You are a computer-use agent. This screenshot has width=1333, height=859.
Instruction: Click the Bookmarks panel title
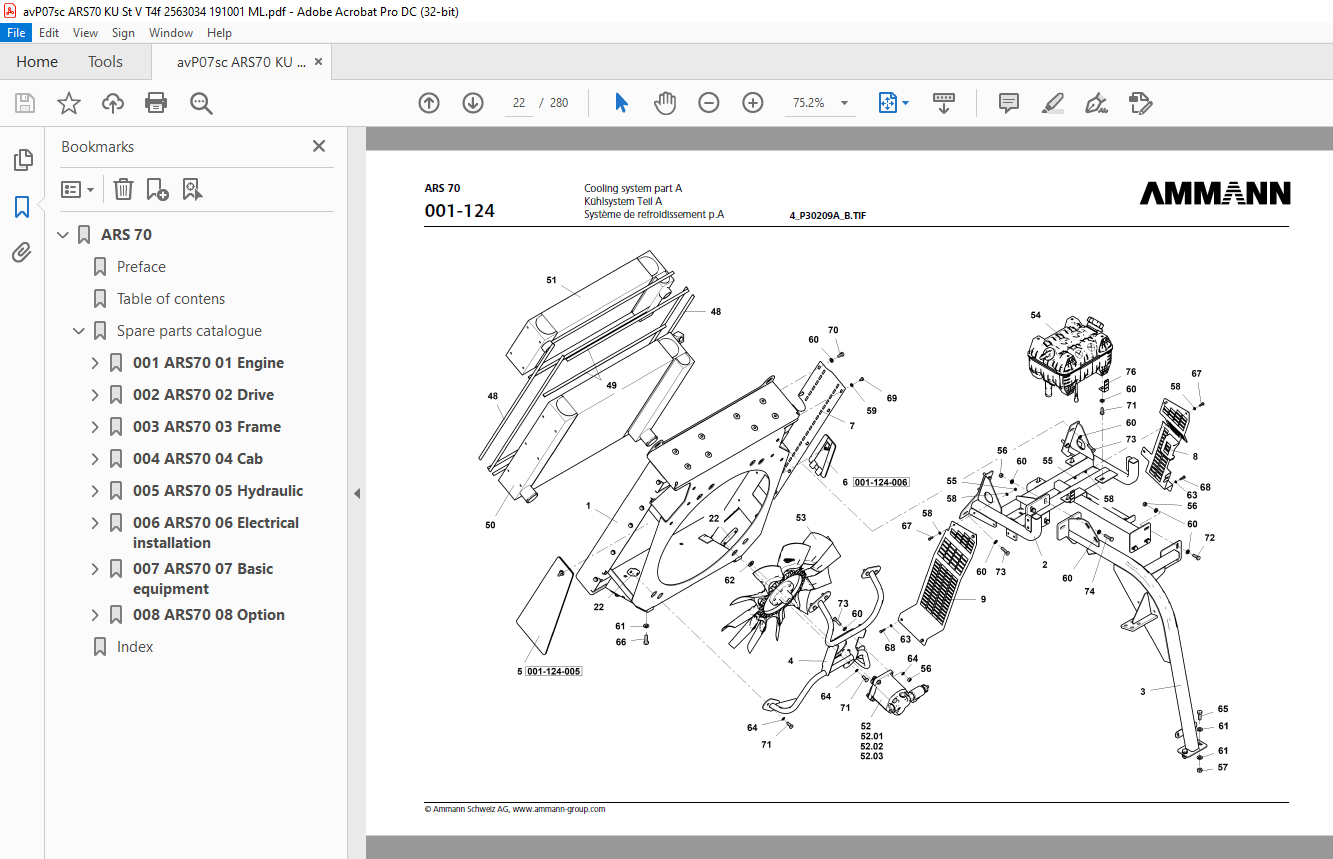coord(97,147)
